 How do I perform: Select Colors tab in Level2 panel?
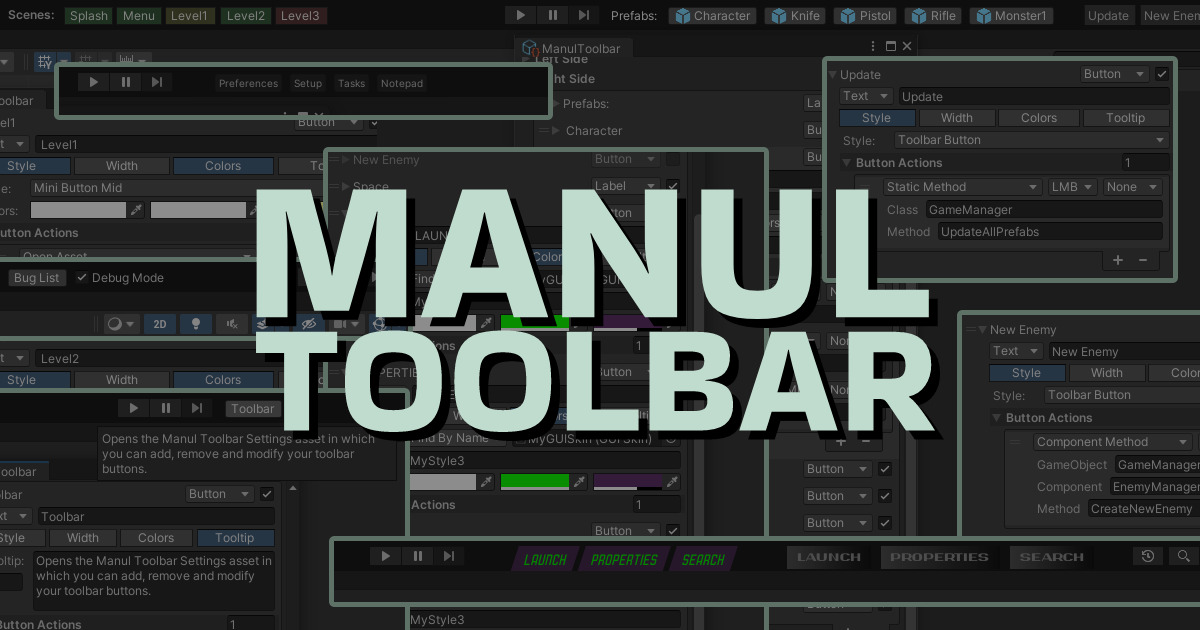(223, 380)
